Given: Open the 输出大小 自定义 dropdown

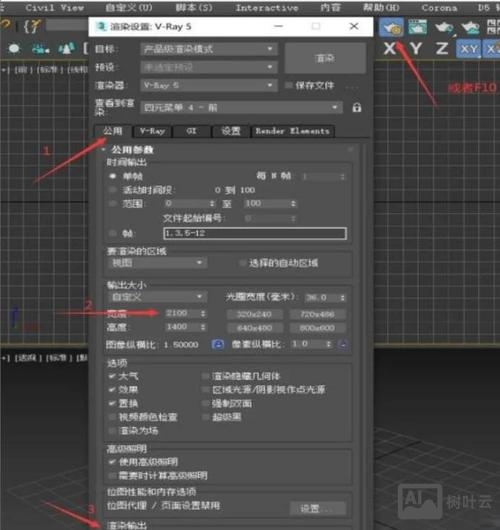Looking at the screenshot, I should point(157,297).
